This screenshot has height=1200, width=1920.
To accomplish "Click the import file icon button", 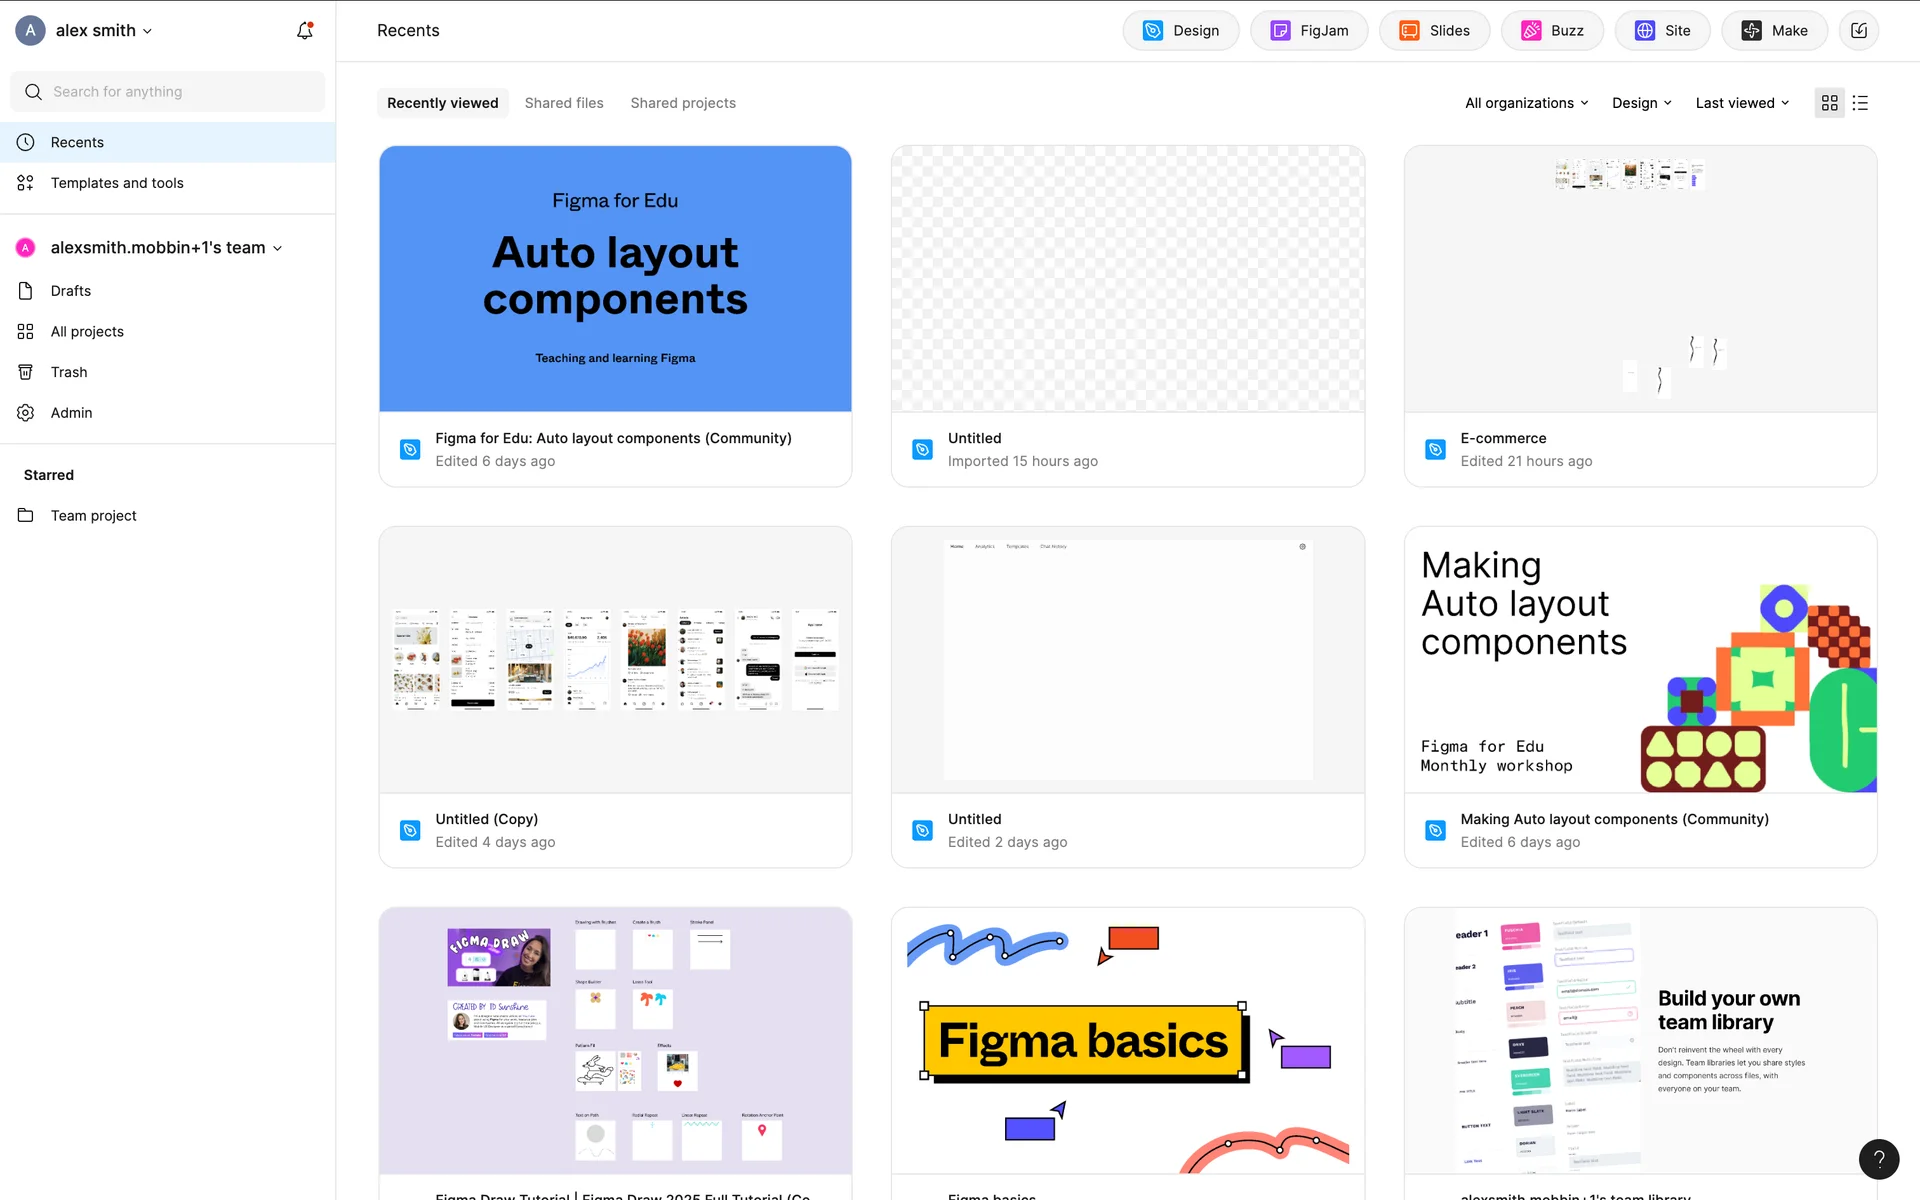I will (1858, 31).
